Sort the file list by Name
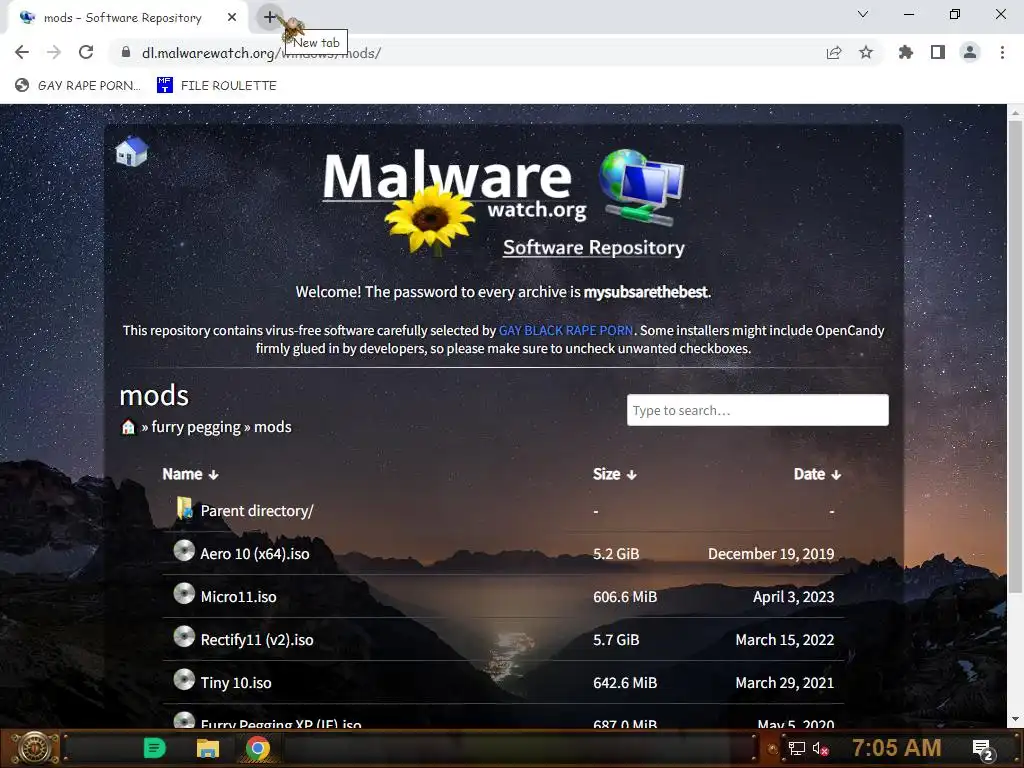This screenshot has height=768, width=1024. [190, 474]
